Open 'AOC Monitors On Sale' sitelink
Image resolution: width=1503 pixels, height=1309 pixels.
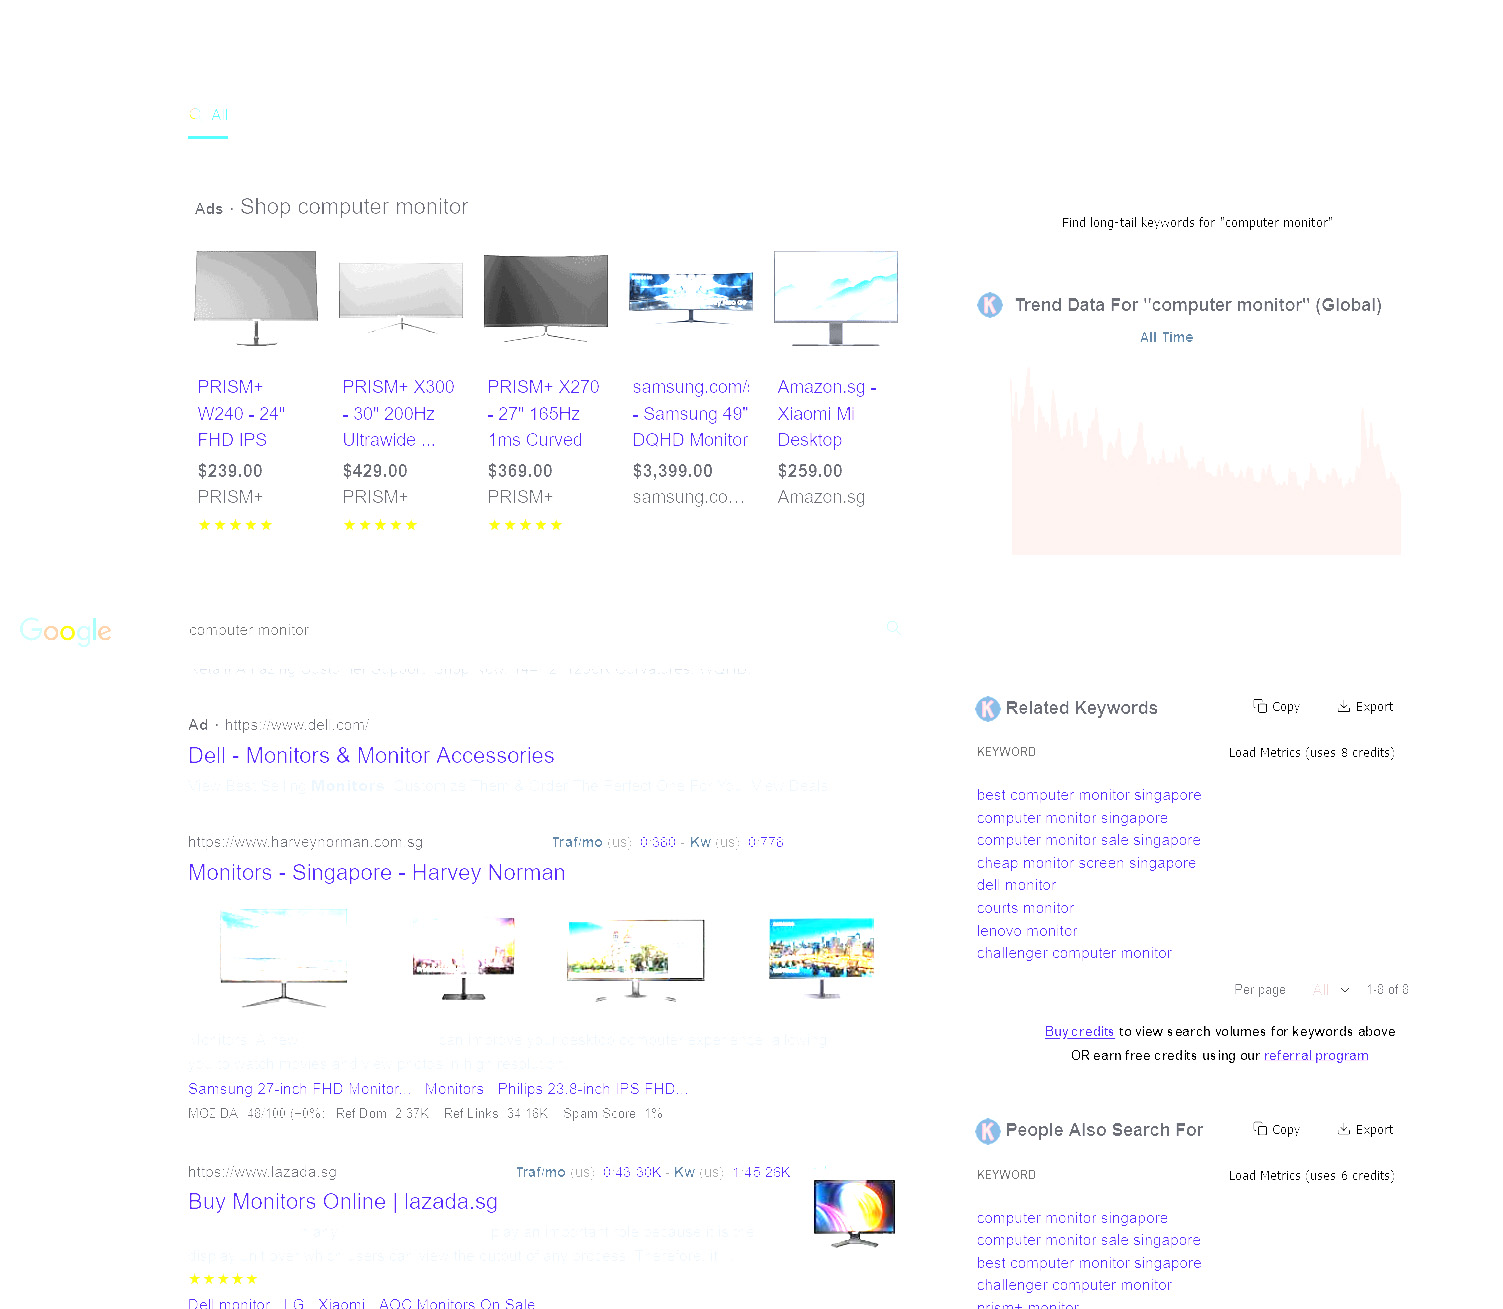(457, 1304)
